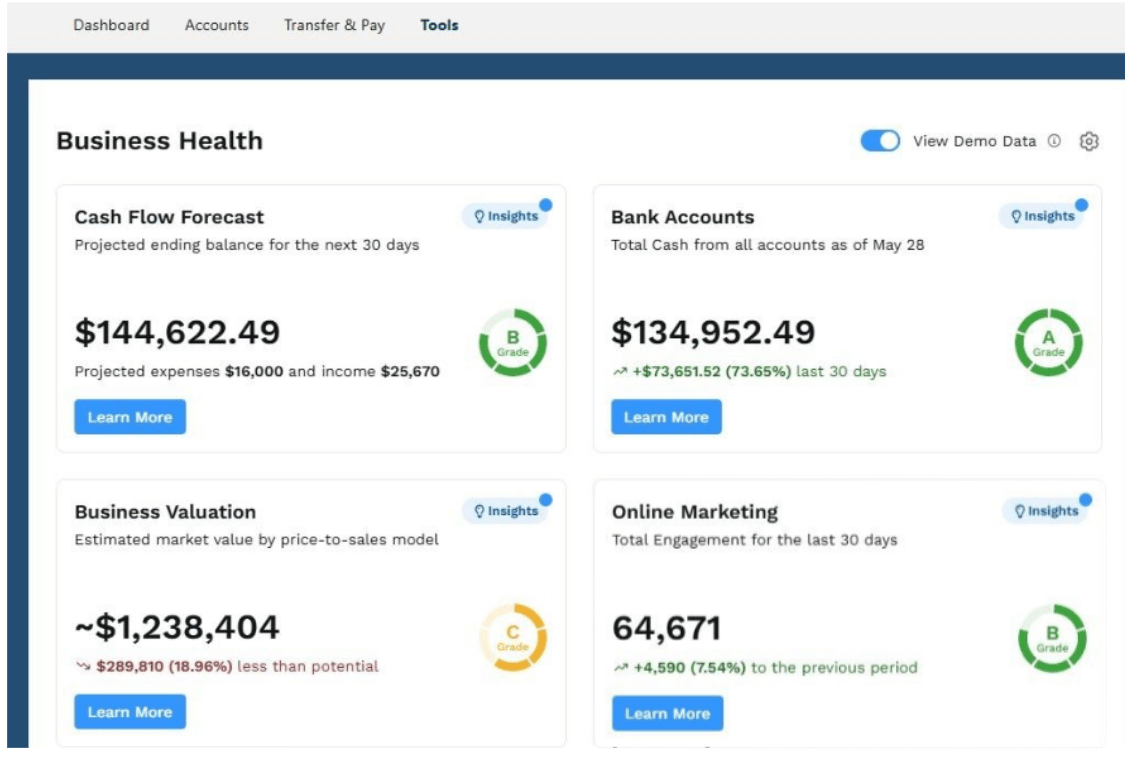Click '+4,590 (7.54%)' change text
This screenshot has width=1140, height=762.
[689, 667]
